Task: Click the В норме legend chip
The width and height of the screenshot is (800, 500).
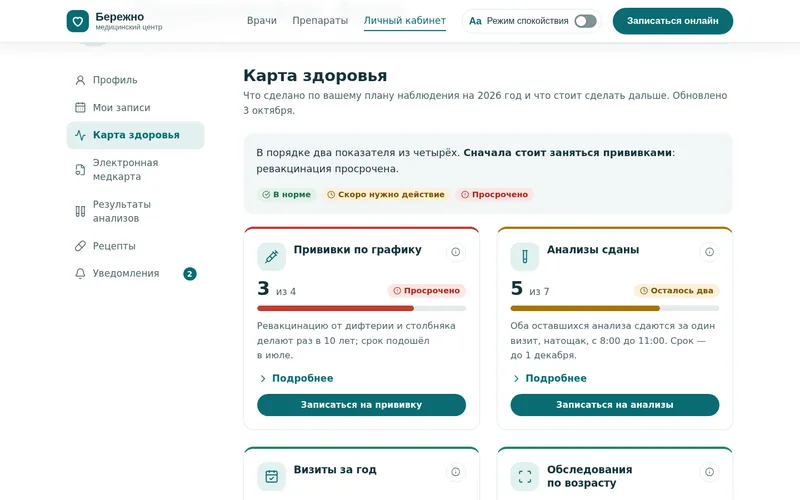Action: tap(287, 194)
